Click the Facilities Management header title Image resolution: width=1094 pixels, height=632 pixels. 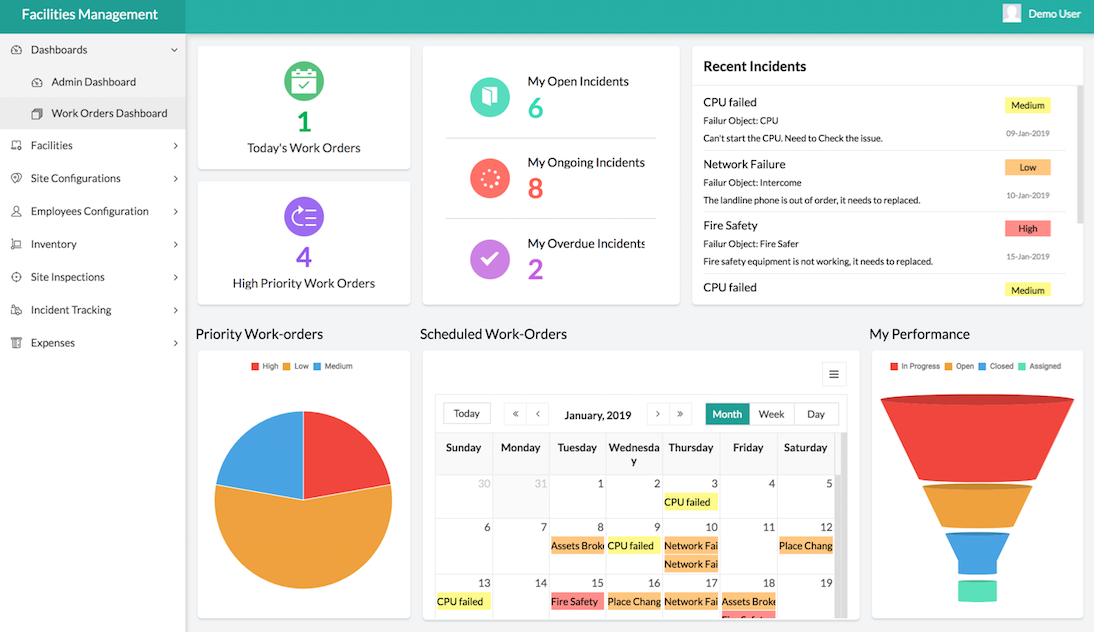(89, 14)
